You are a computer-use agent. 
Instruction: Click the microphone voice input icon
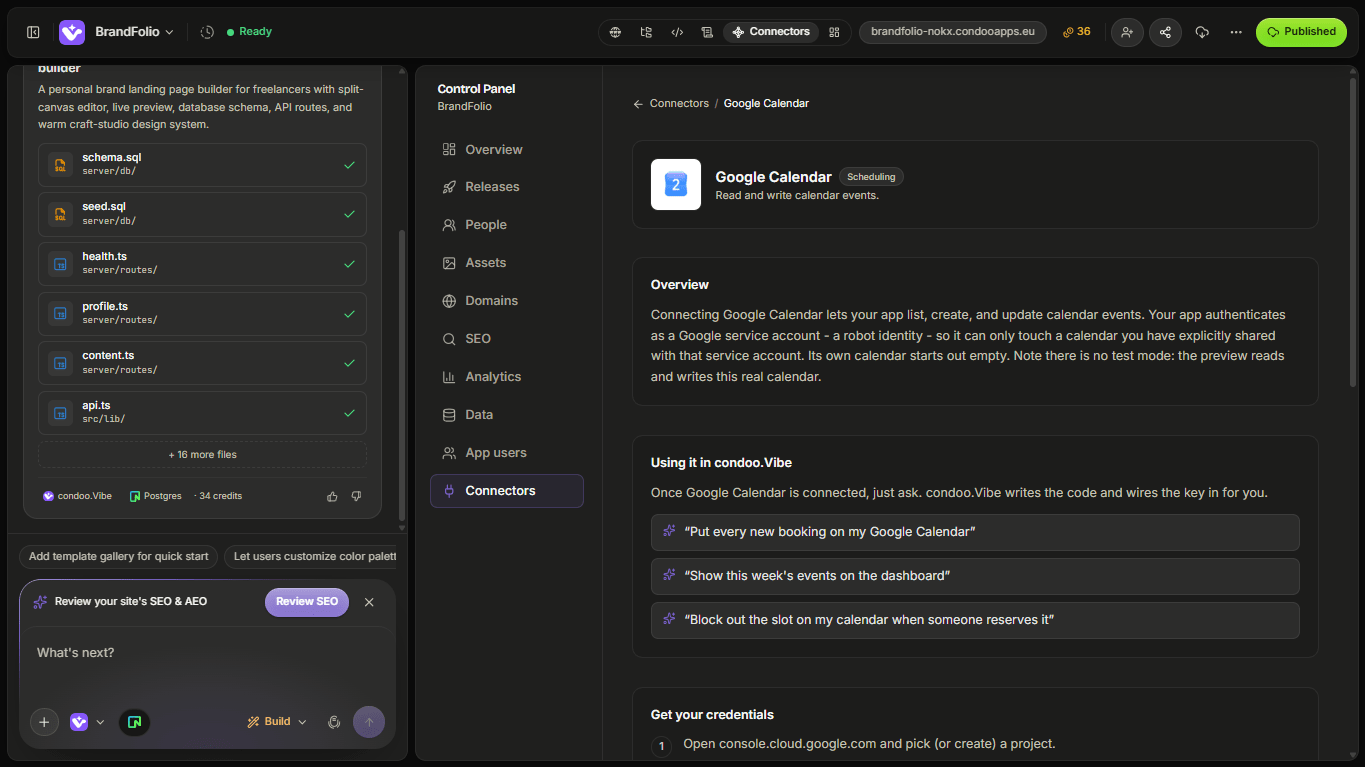coord(334,722)
